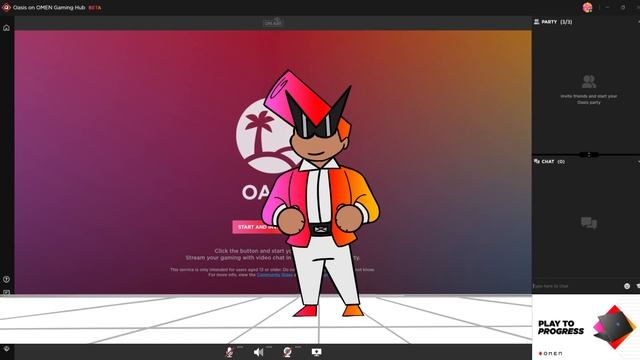Toggle the disabled webcam icon
Viewport: 640px width, 360px height.
[287, 352]
